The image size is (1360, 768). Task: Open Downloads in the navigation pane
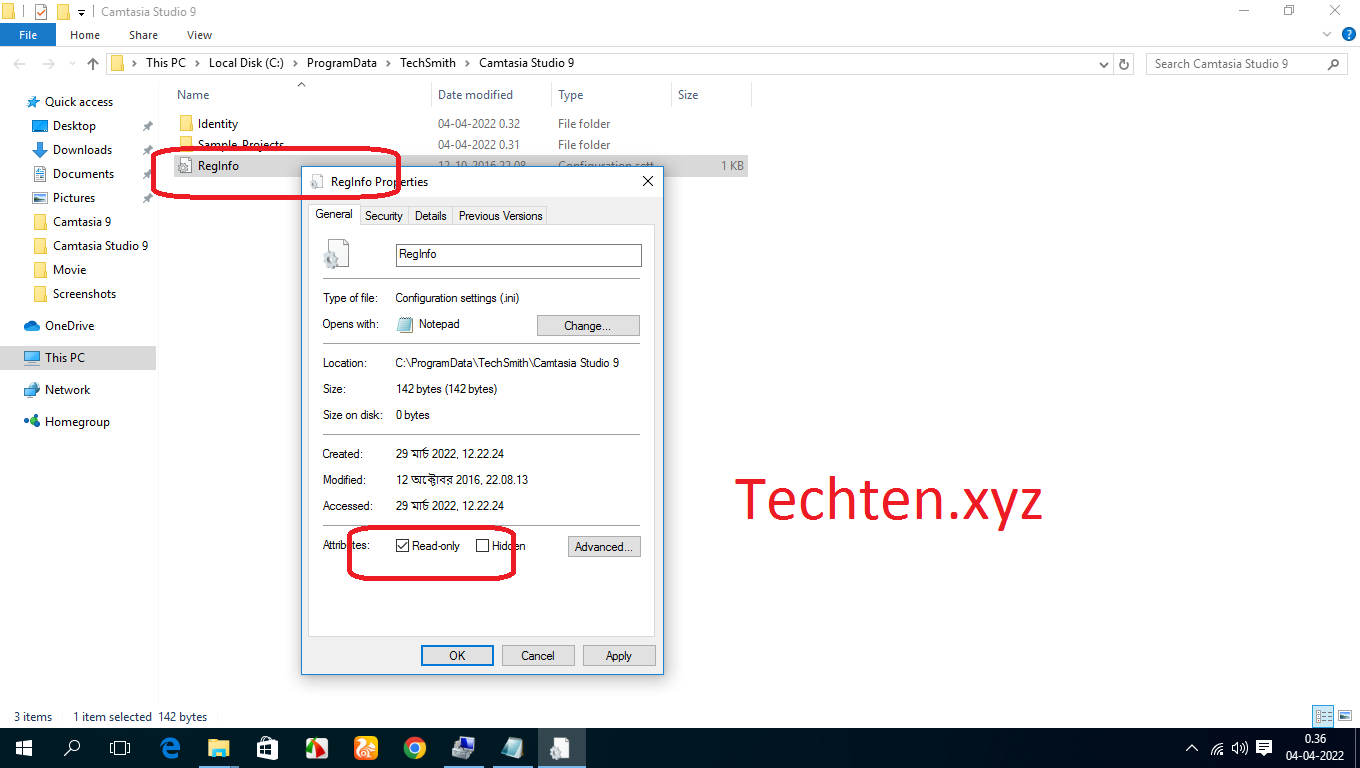82,150
